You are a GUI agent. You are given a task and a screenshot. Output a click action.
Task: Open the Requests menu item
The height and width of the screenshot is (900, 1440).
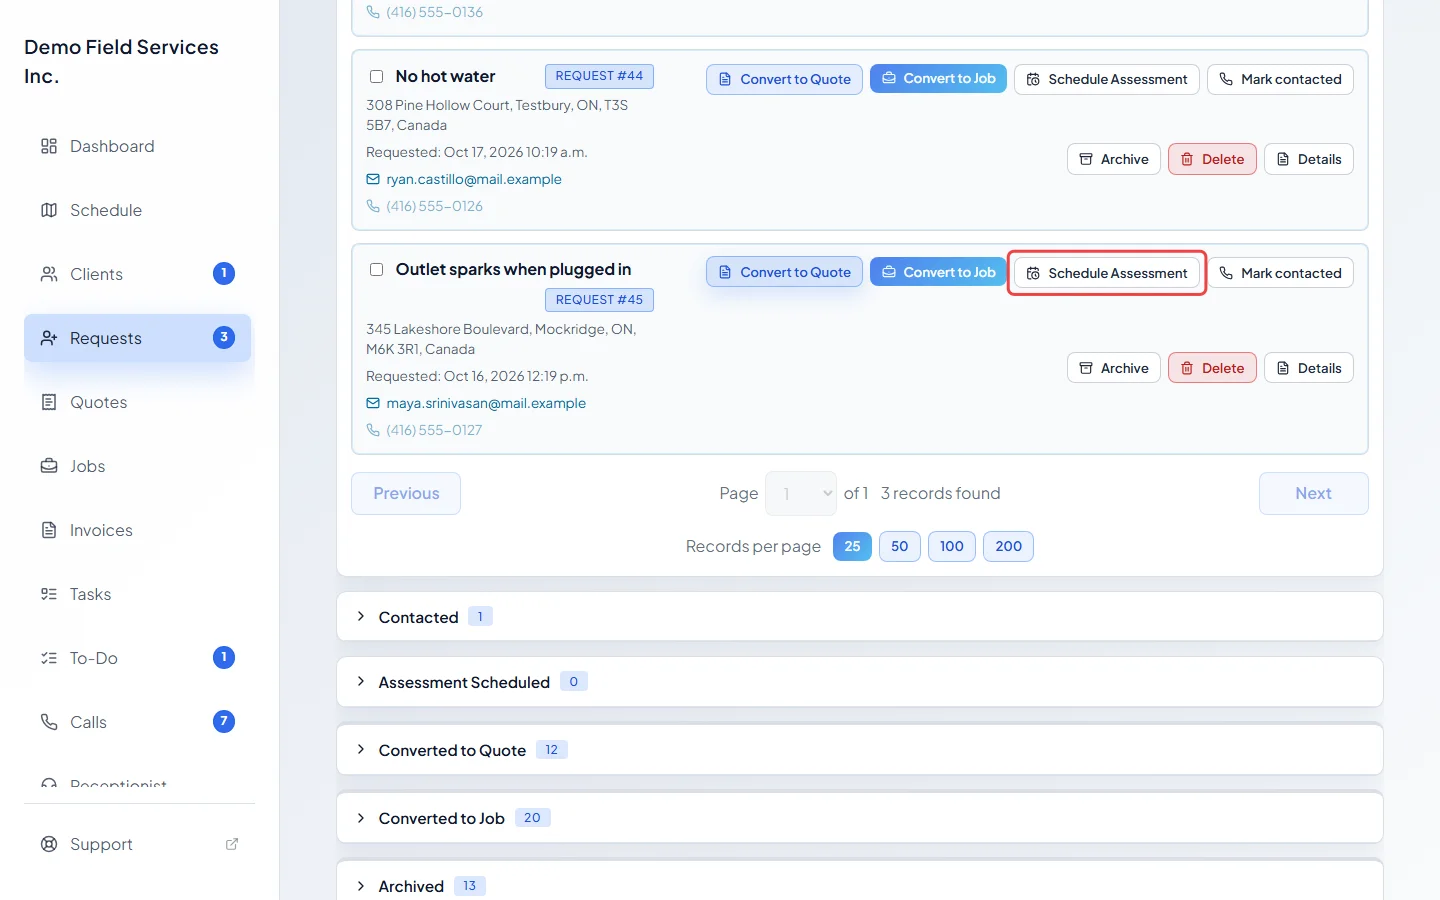pos(137,338)
